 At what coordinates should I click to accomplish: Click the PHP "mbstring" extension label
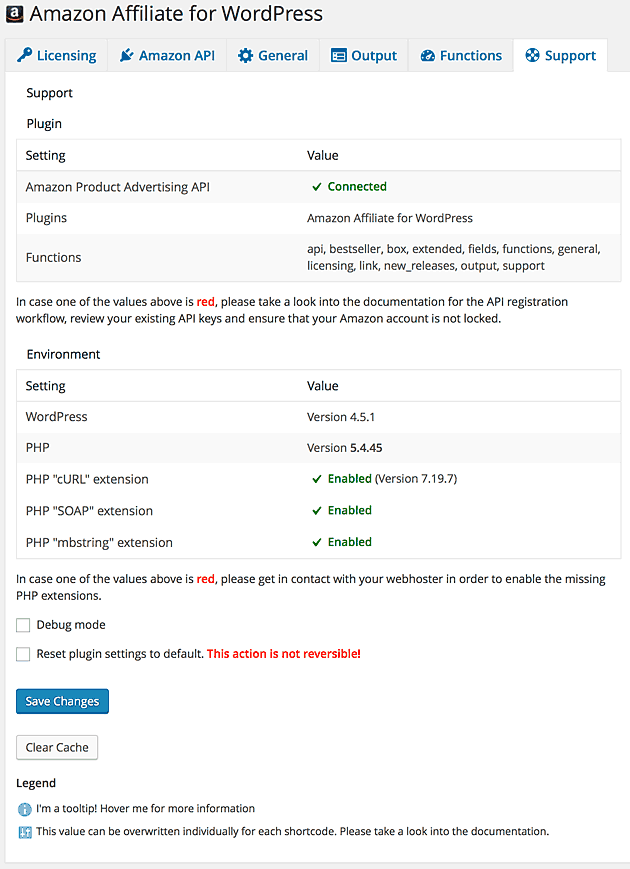tap(99, 542)
